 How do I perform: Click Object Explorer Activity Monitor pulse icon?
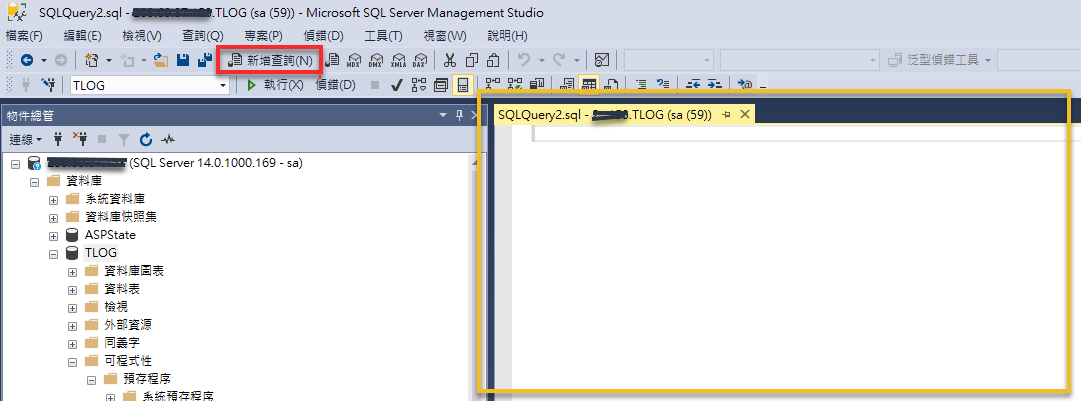click(x=168, y=139)
